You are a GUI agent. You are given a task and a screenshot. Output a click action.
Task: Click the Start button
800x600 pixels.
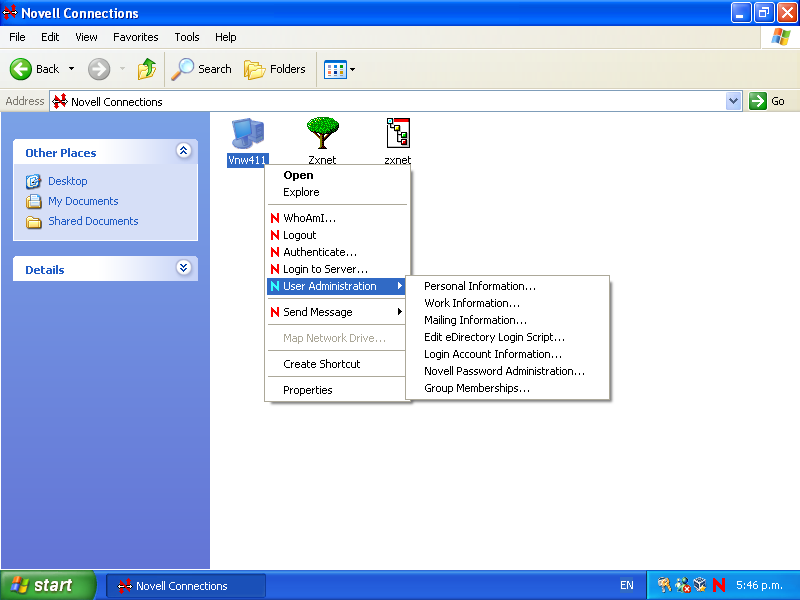pyautogui.click(x=48, y=585)
